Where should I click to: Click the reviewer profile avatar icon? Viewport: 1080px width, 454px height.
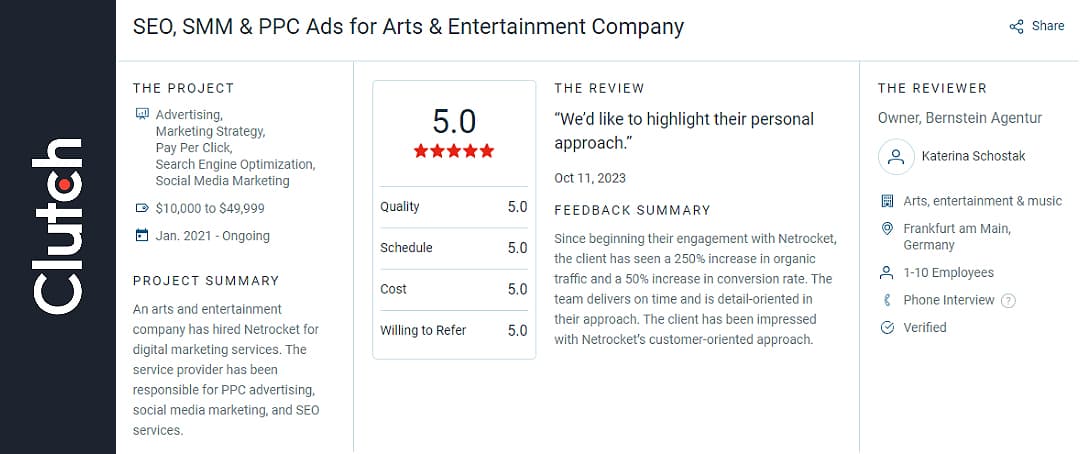click(896, 156)
